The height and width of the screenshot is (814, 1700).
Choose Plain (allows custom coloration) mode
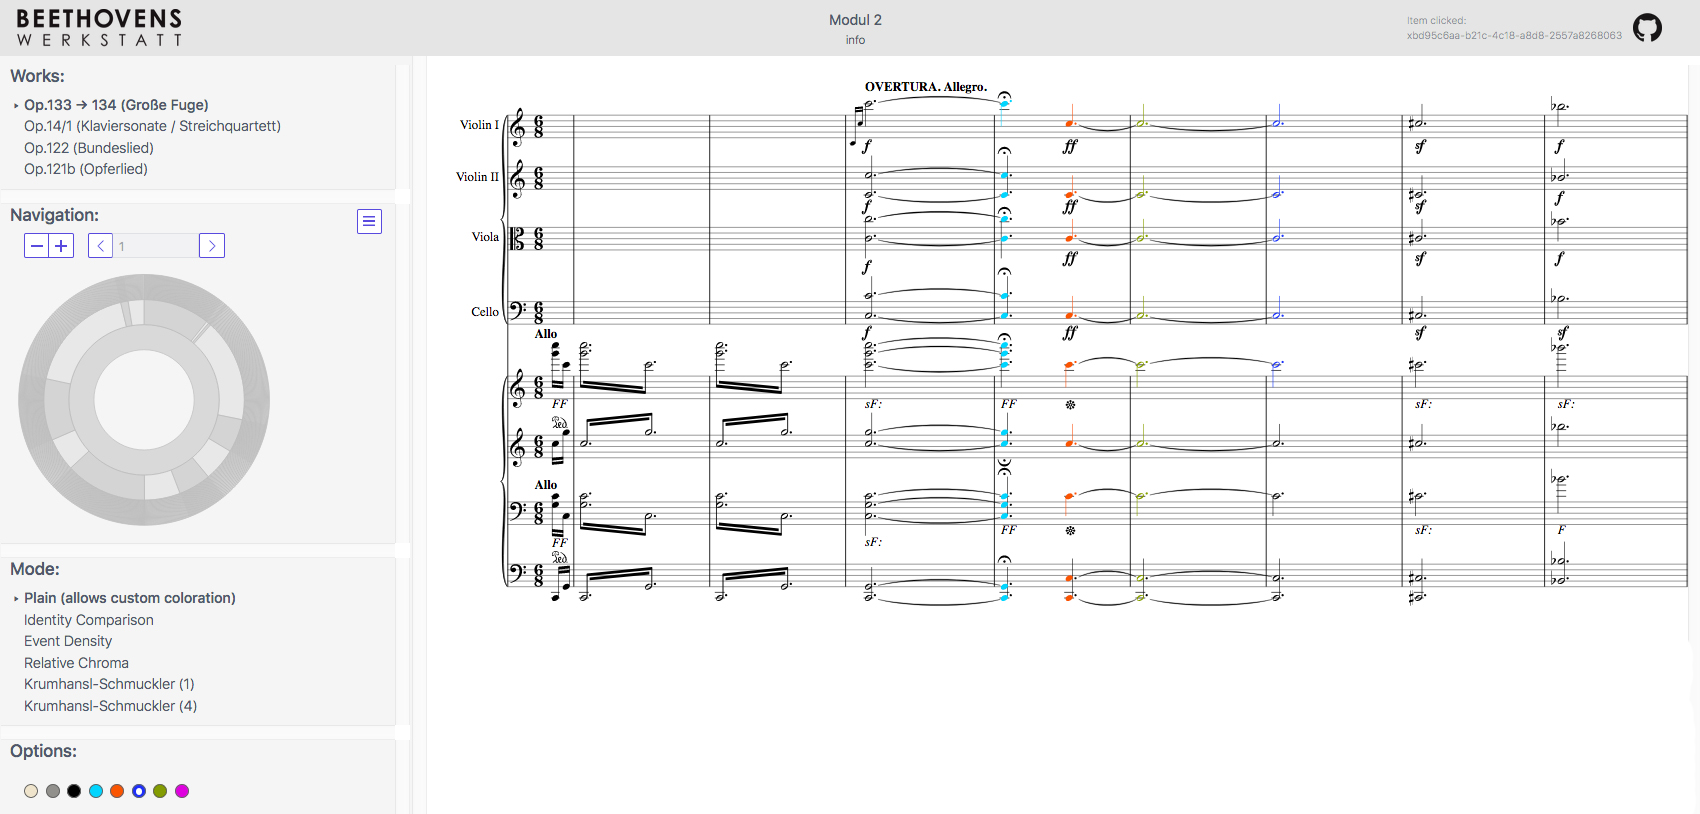[130, 598]
